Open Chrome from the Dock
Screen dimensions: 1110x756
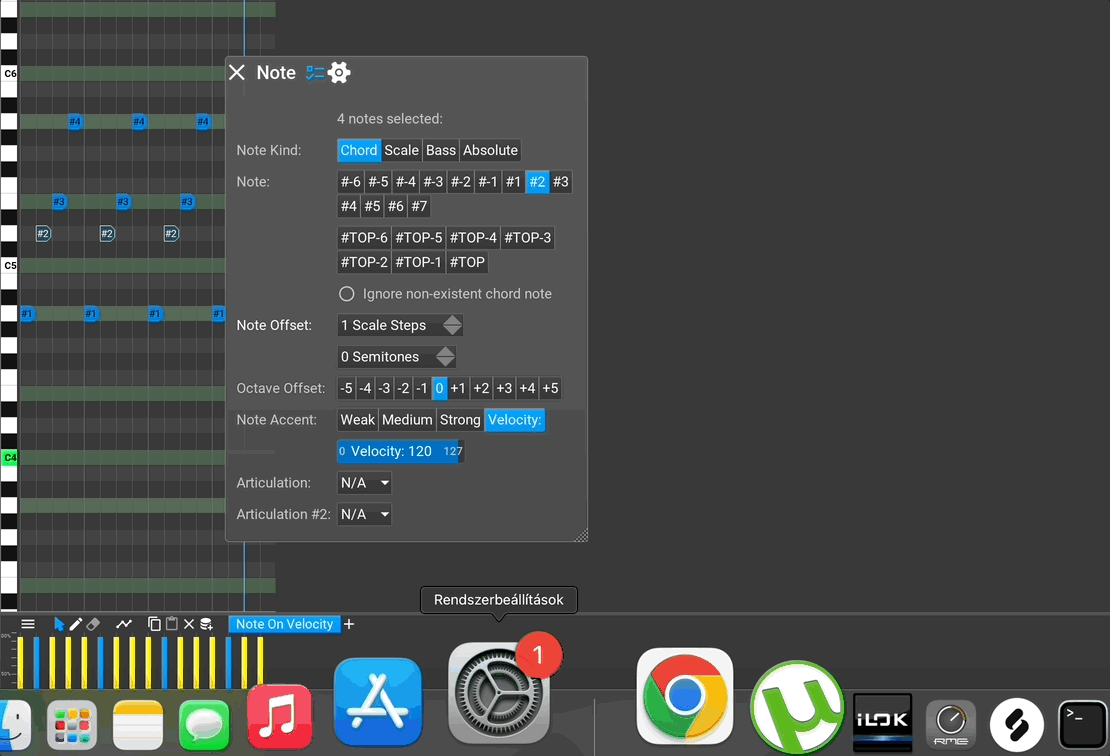[x=685, y=696]
